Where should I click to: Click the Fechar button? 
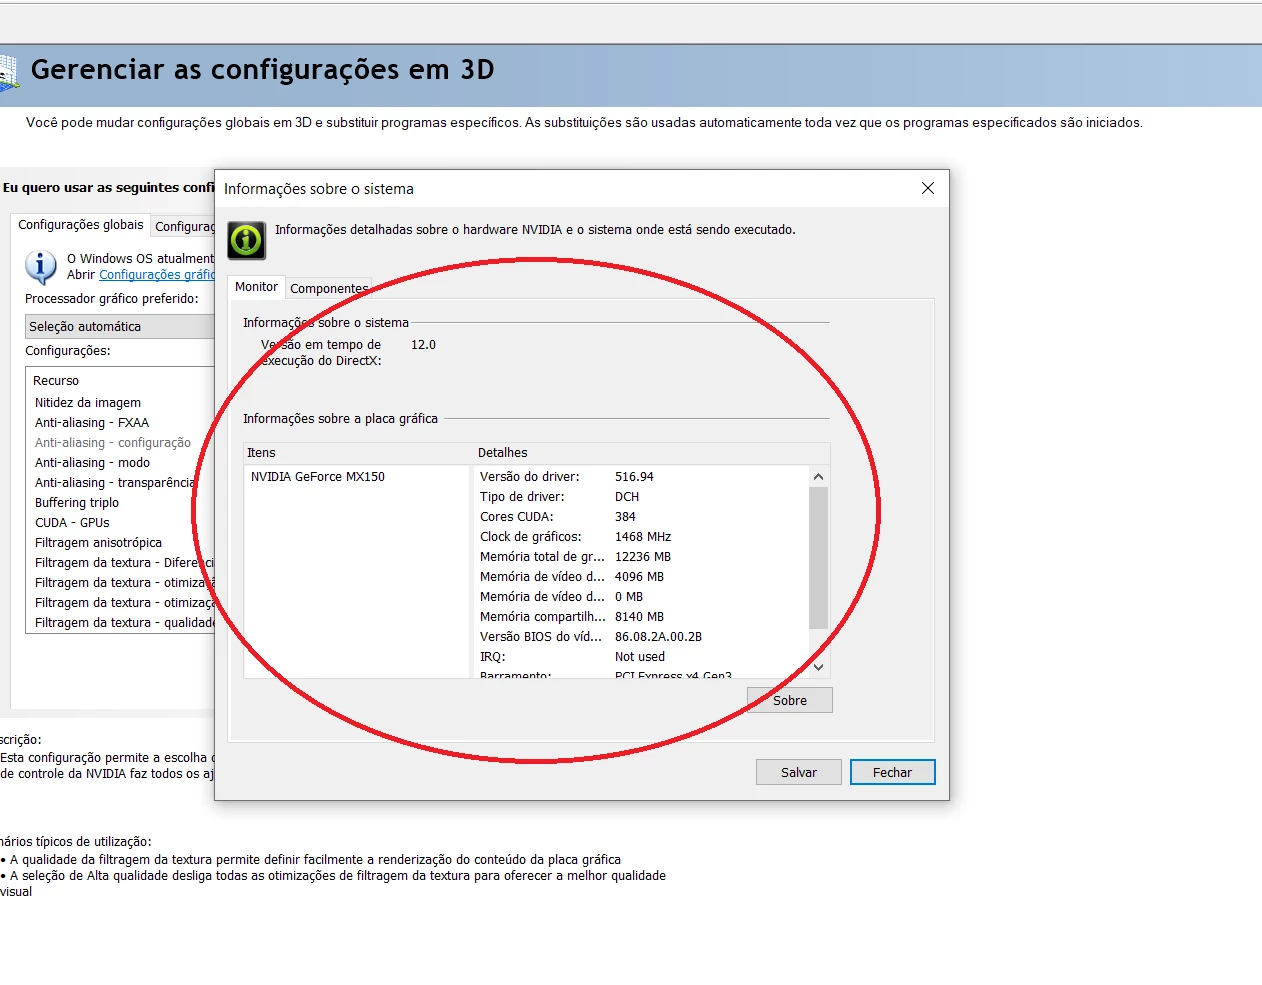(892, 772)
